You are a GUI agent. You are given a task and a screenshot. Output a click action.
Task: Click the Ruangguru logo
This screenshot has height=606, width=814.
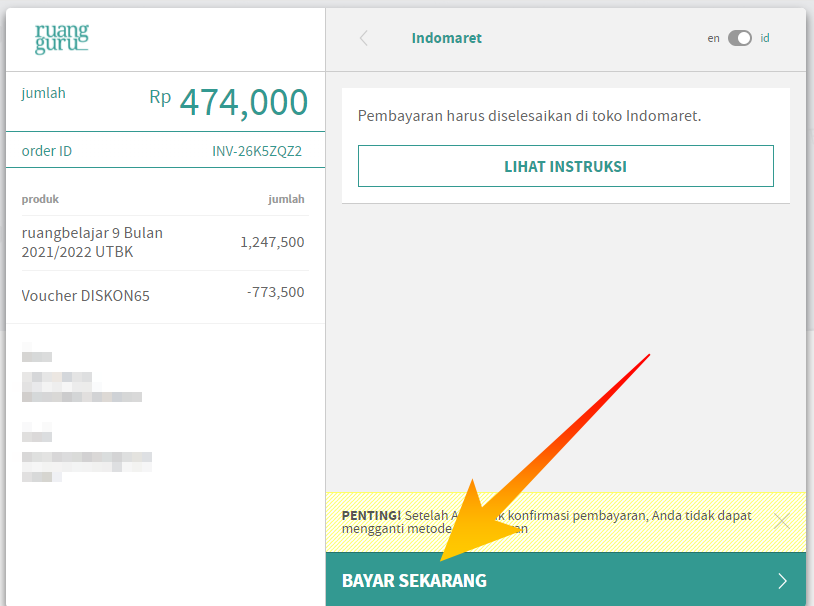point(63,38)
